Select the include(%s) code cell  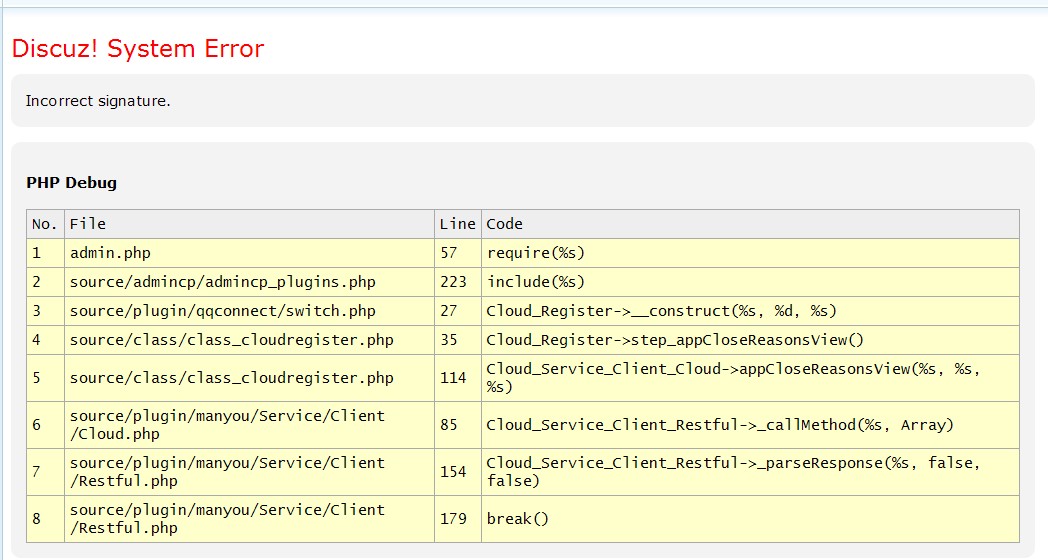pyautogui.click(x=536, y=282)
